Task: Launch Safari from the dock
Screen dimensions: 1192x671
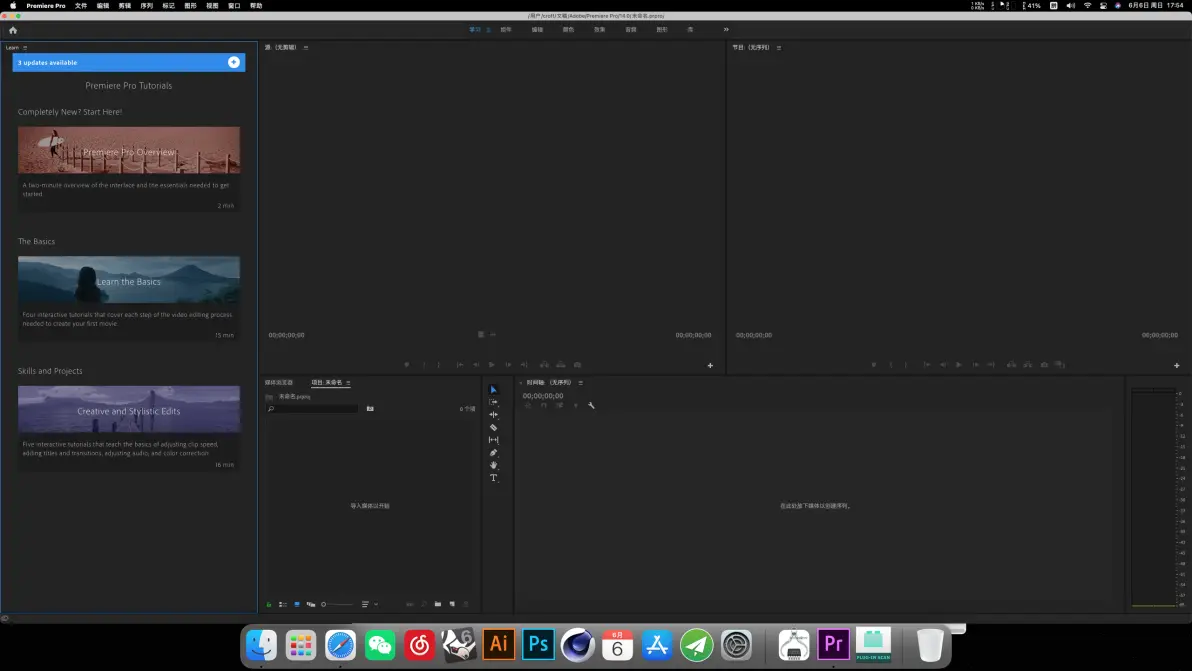Action: pos(341,645)
